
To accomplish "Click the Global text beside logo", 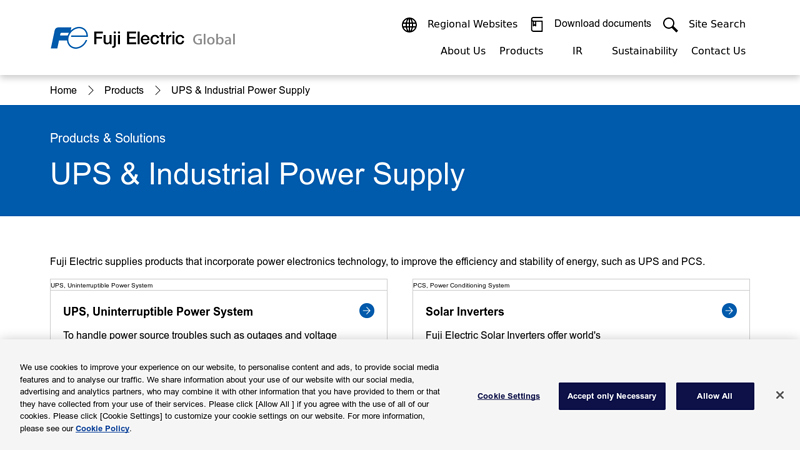I will click(x=214, y=39).
